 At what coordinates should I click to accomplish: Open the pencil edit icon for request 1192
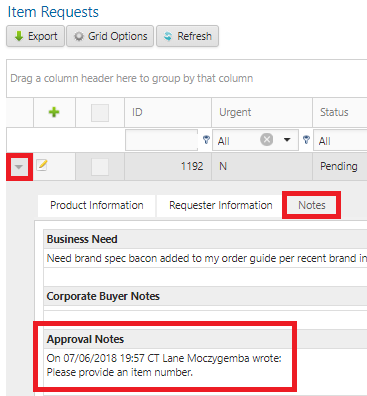point(42,165)
